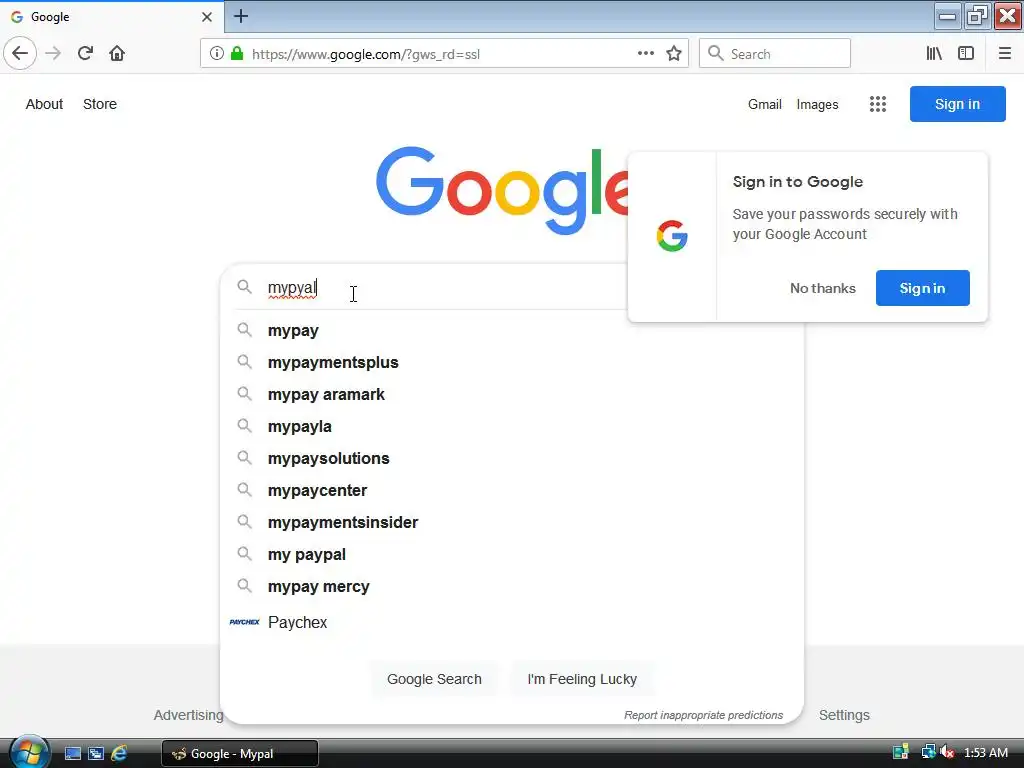Show site information icon in address bar
Image resolution: width=1024 pixels, height=768 pixels.
coord(217,54)
